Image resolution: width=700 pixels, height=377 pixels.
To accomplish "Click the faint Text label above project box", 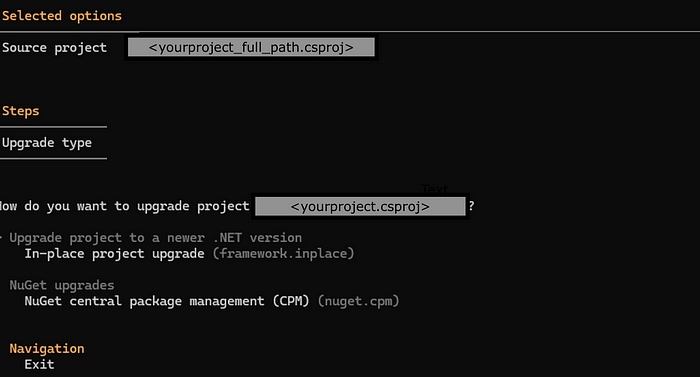I will [x=434, y=189].
